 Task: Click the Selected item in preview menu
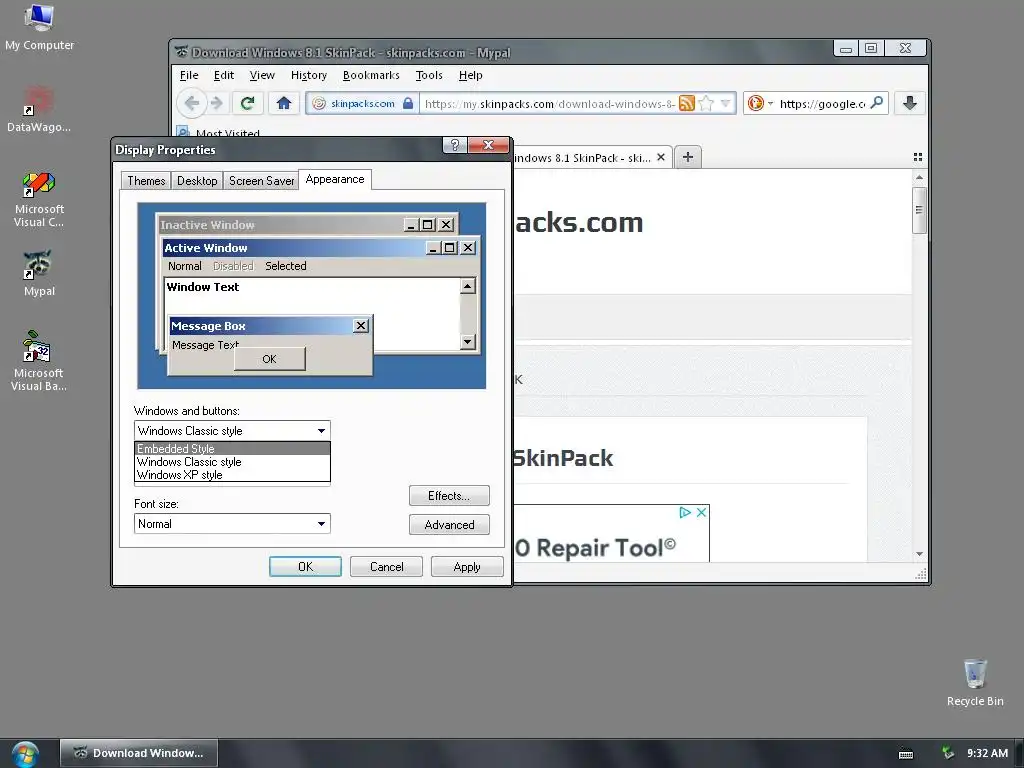point(285,266)
